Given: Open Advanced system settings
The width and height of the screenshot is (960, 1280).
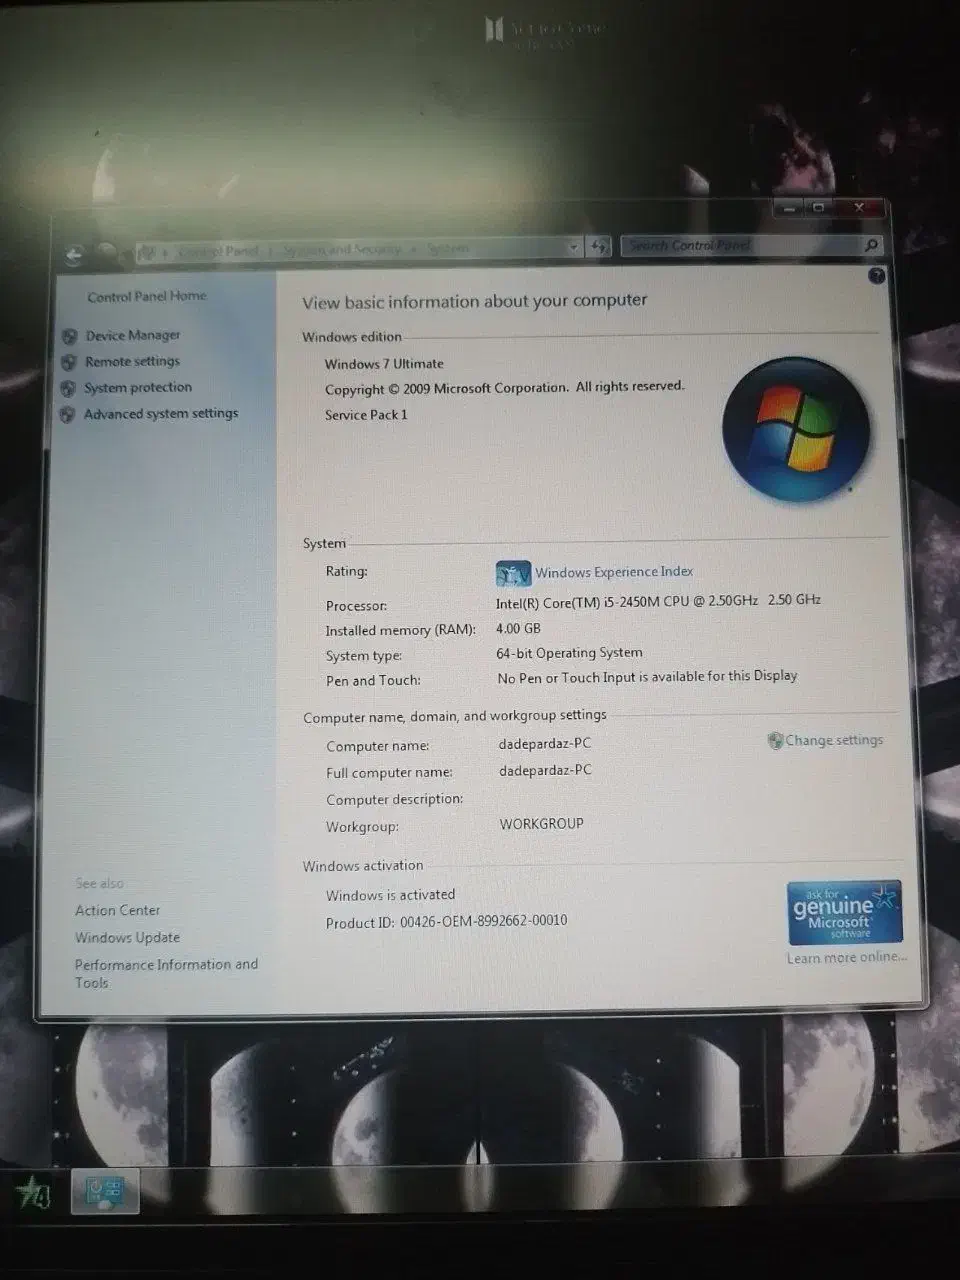Looking at the screenshot, I should click(x=160, y=413).
